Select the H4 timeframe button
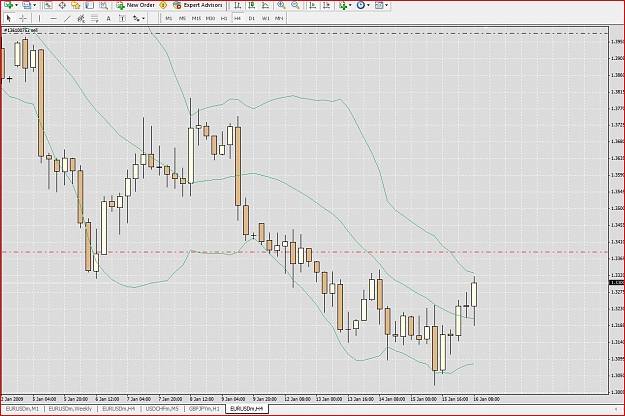This screenshot has width=625, height=416. 238,18
